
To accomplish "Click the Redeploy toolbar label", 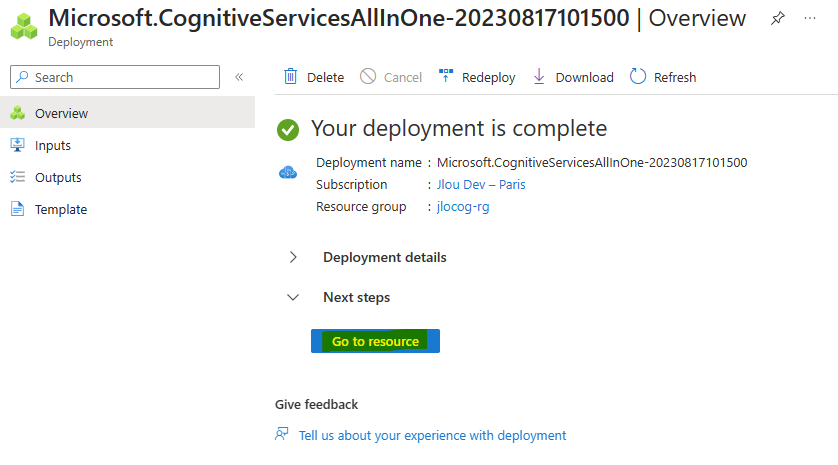I will (488, 78).
